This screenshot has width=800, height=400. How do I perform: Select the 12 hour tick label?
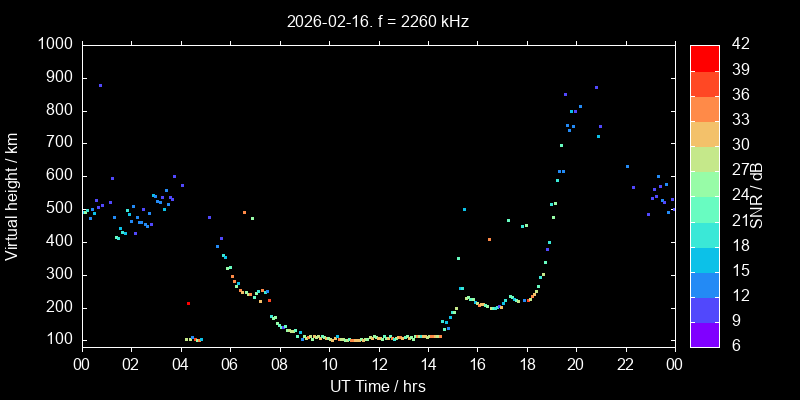(x=378, y=365)
